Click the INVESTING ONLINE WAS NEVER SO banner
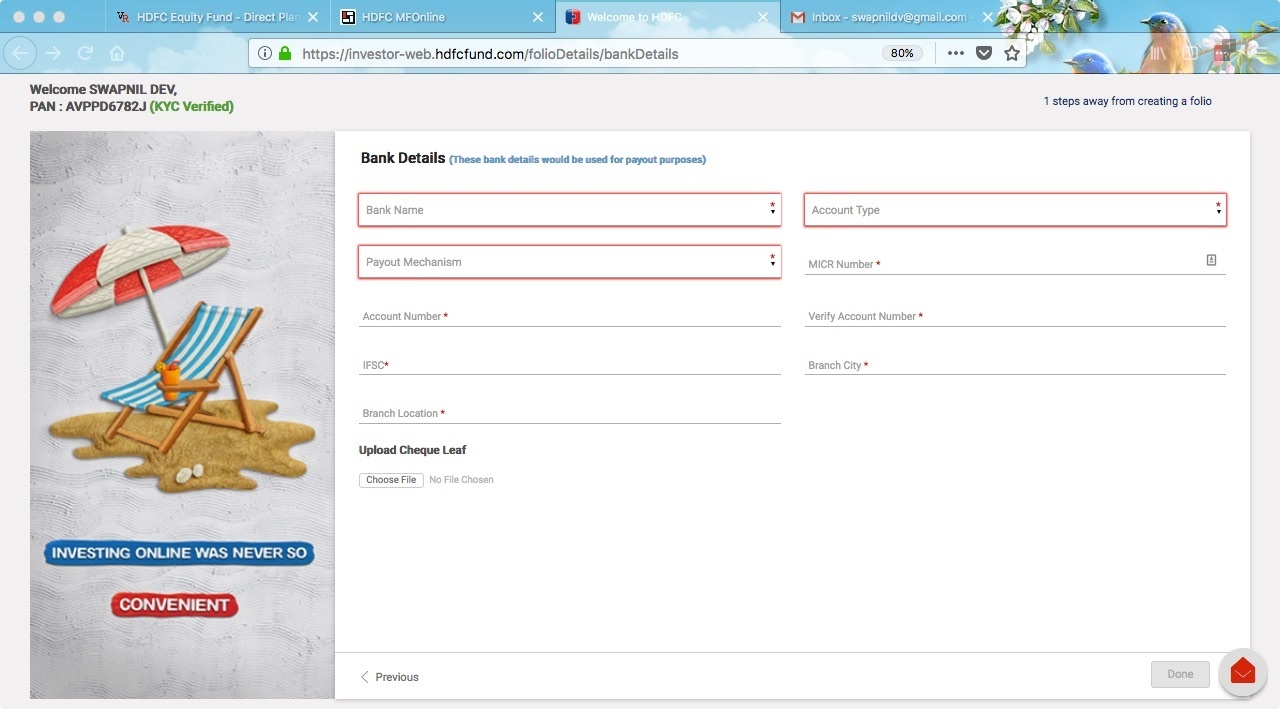Image resolution: width=1280 pixels, height=709 pixels. pos(180,553)
